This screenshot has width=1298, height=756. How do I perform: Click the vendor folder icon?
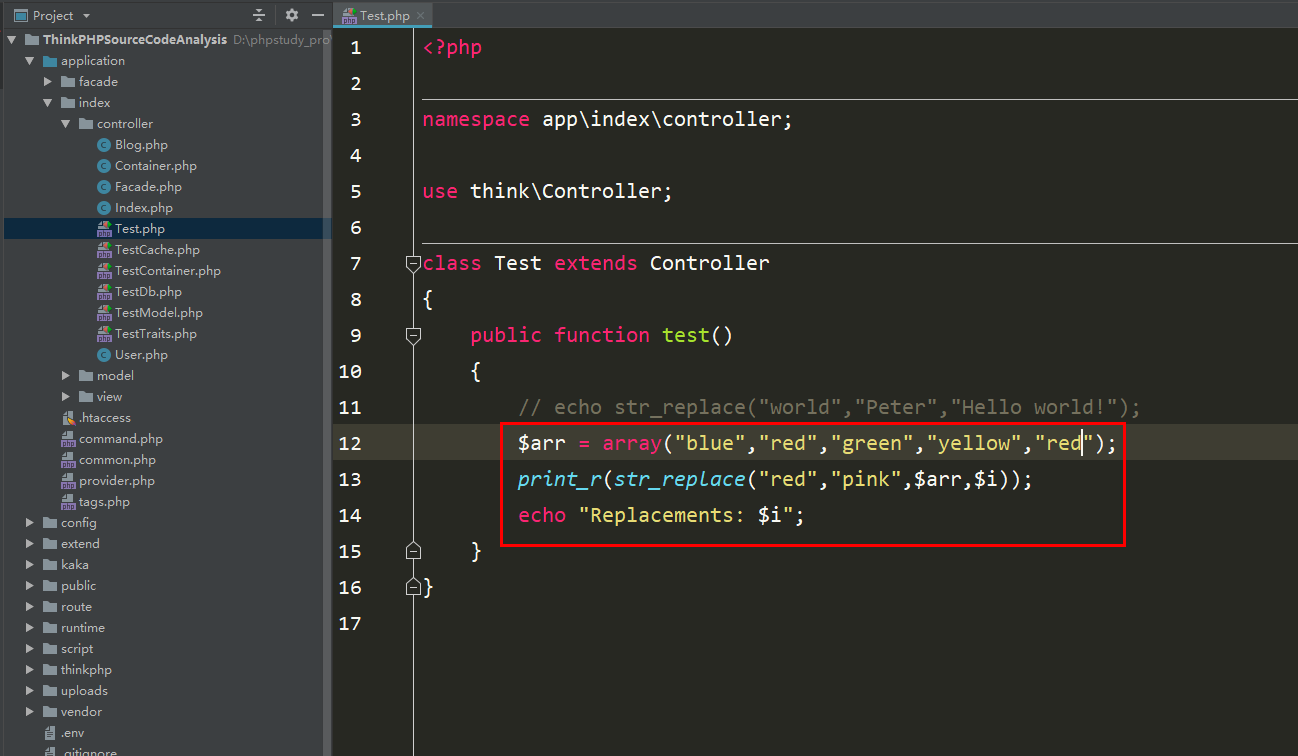(x=50, y=712)
